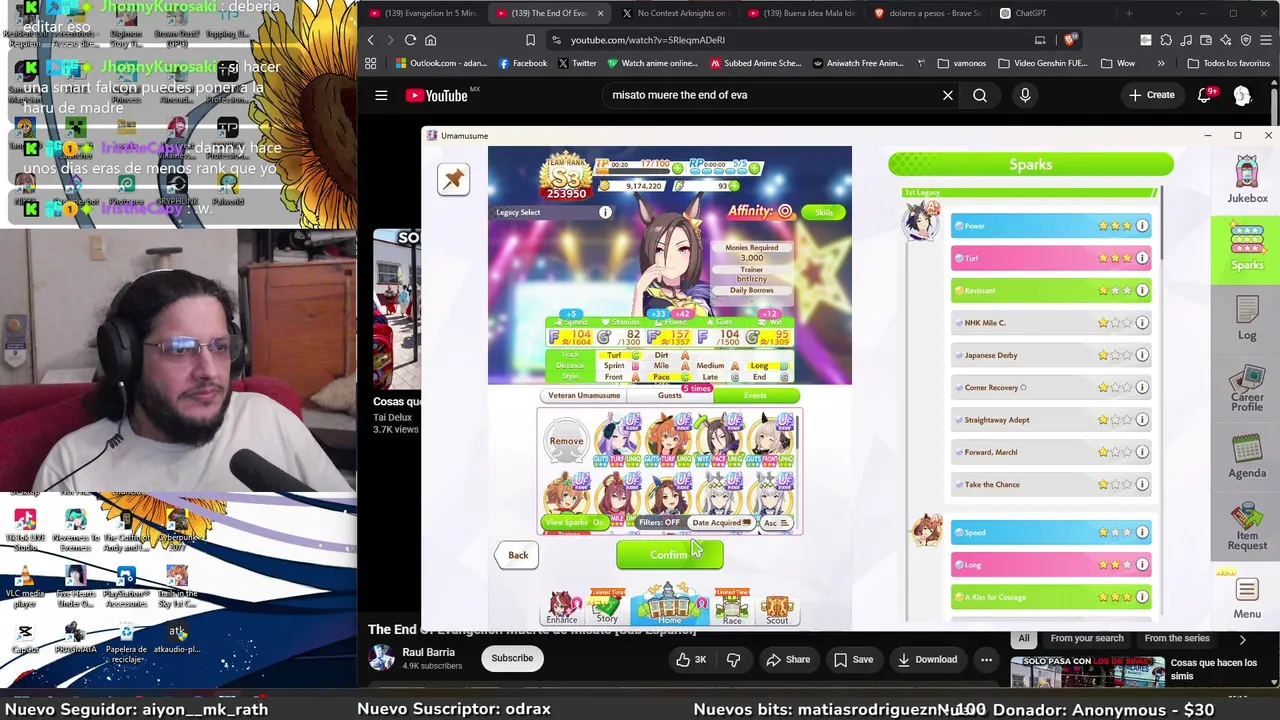
Task: Toggle View Sparks On
Action: click(x=574, y=523)
